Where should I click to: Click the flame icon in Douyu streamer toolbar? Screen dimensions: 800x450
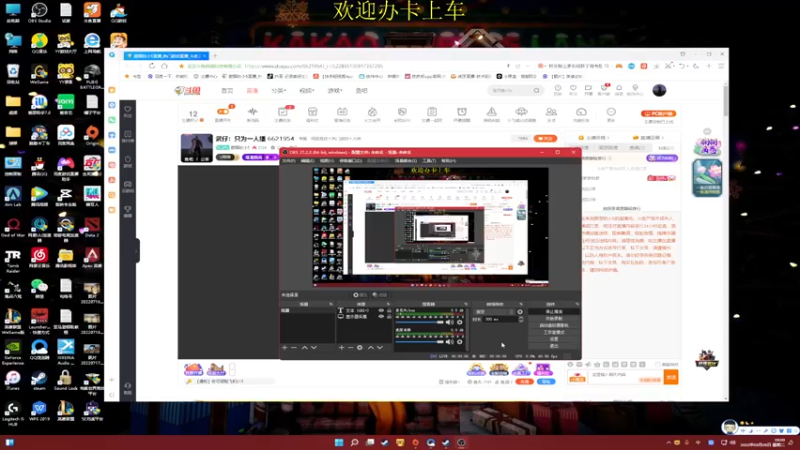(x=372, y=111)
